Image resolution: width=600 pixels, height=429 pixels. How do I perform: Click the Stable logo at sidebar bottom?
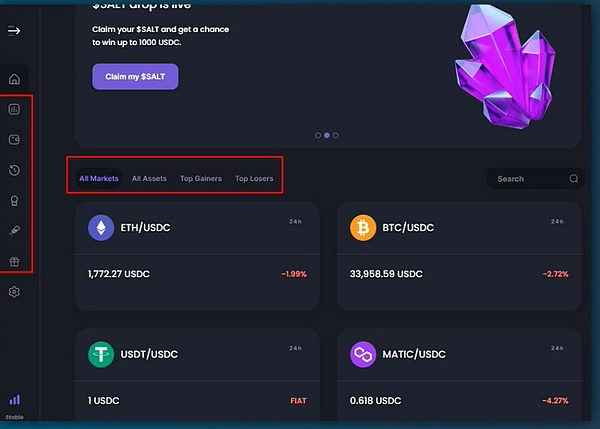(14, 402)
